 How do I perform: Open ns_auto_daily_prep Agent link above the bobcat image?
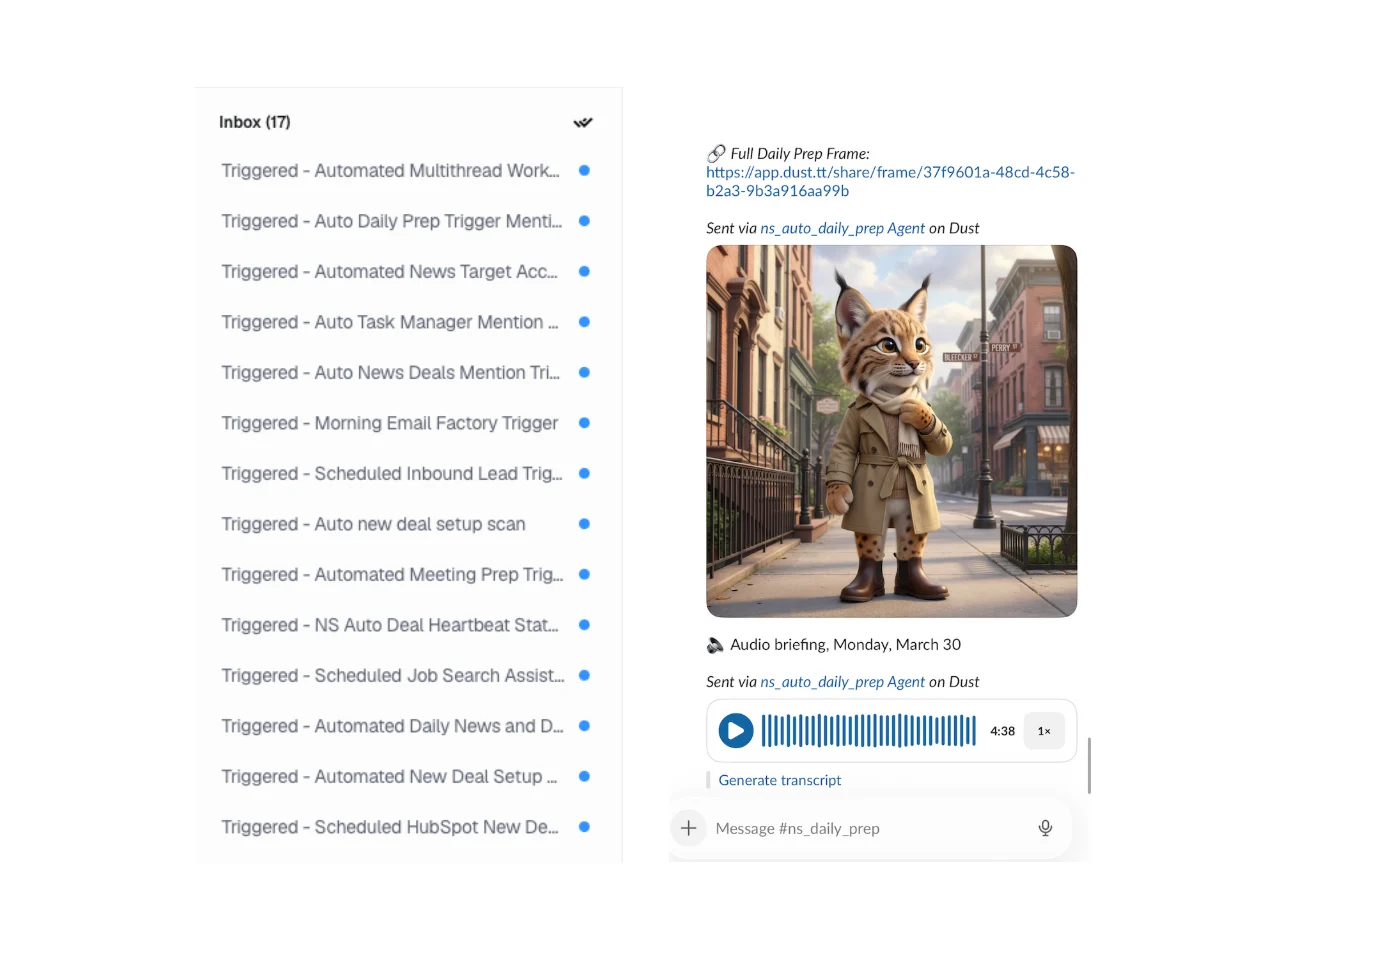pos(842,228)
